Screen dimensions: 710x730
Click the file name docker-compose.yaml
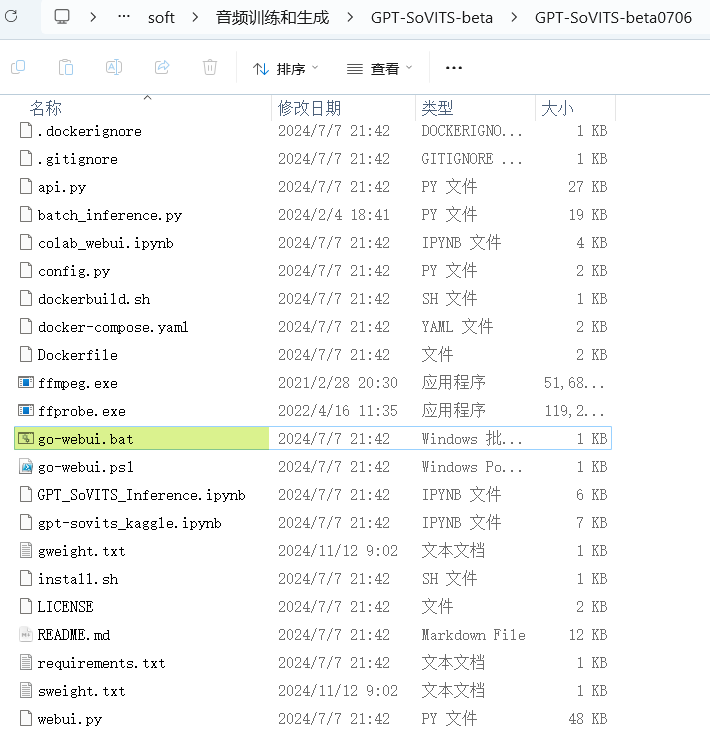pyautogui.click(x=113, y=327)
